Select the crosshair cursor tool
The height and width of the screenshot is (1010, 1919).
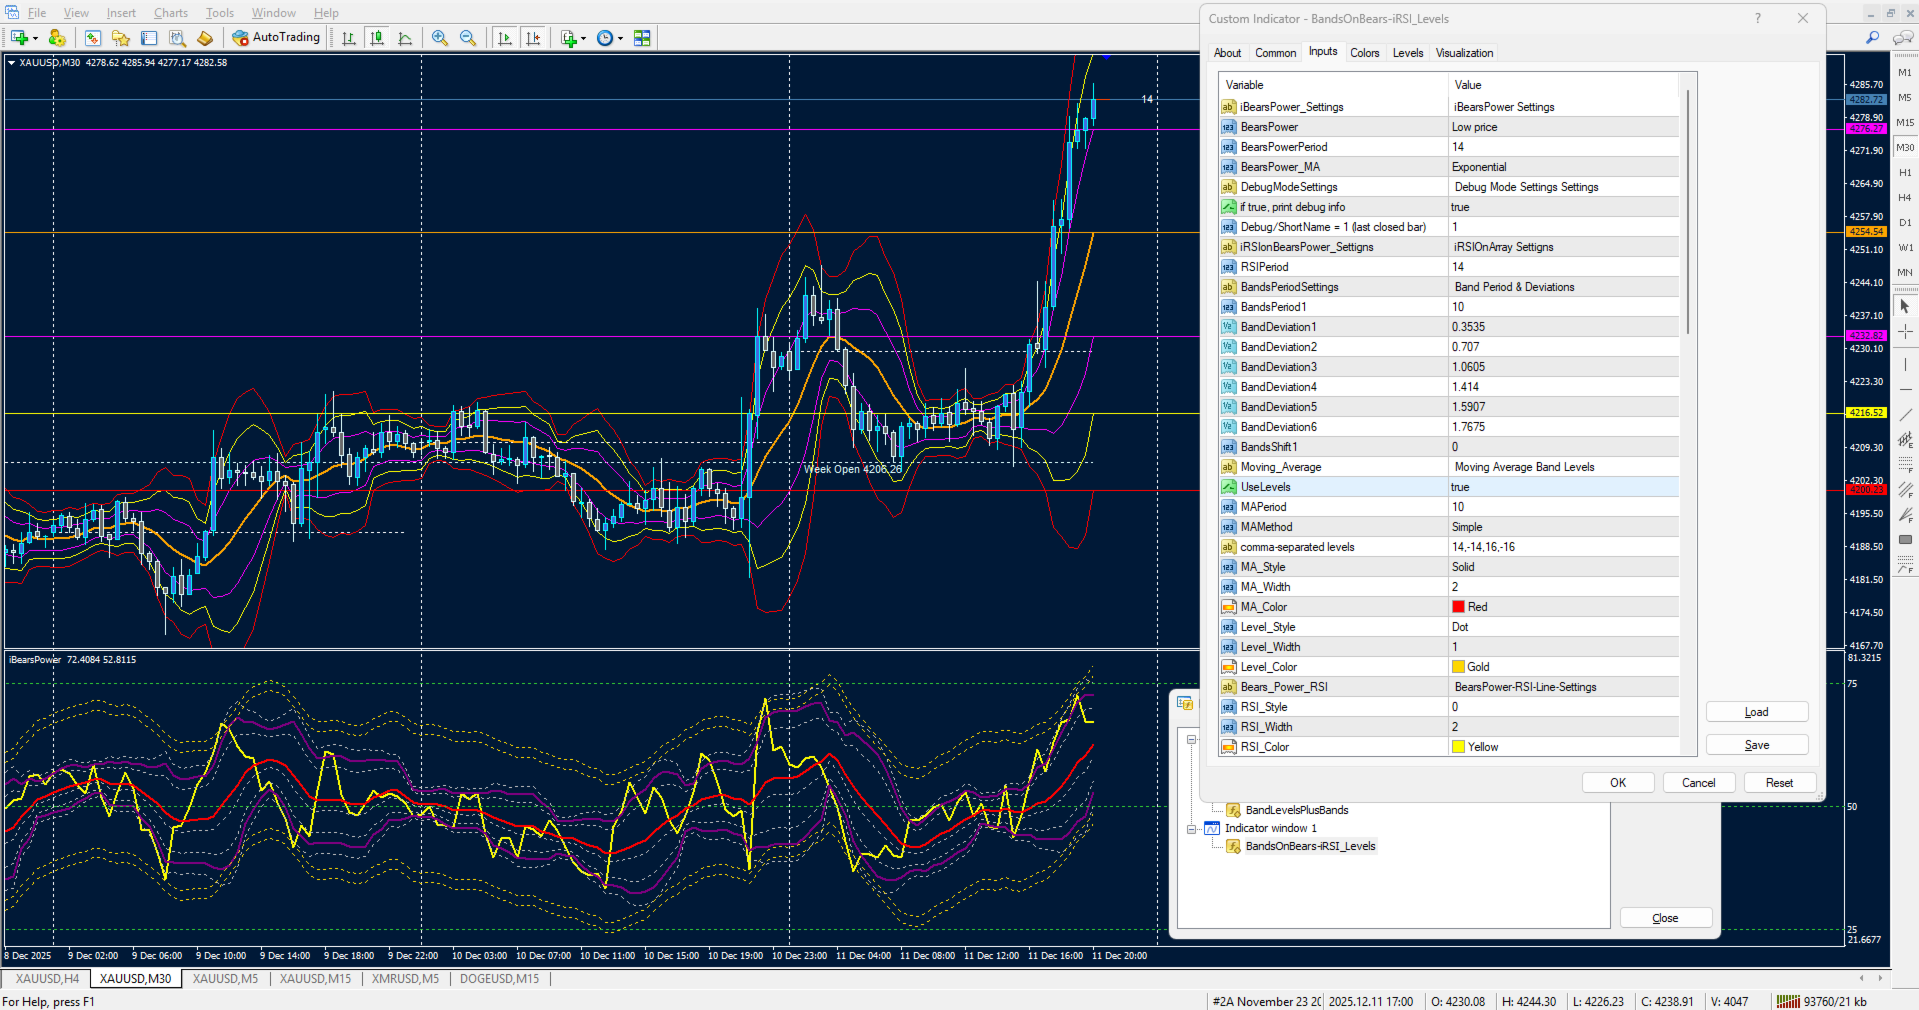tap(1905, 331)
